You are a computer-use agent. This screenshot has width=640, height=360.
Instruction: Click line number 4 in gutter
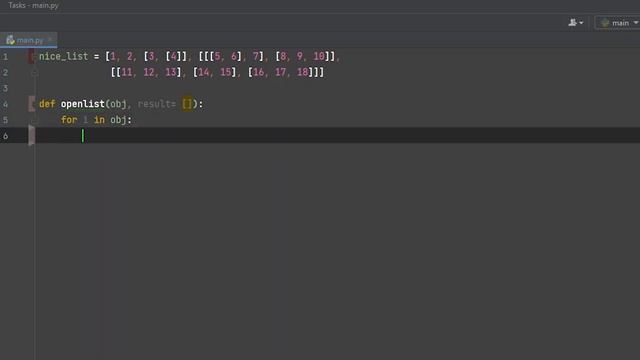point(5,104)
